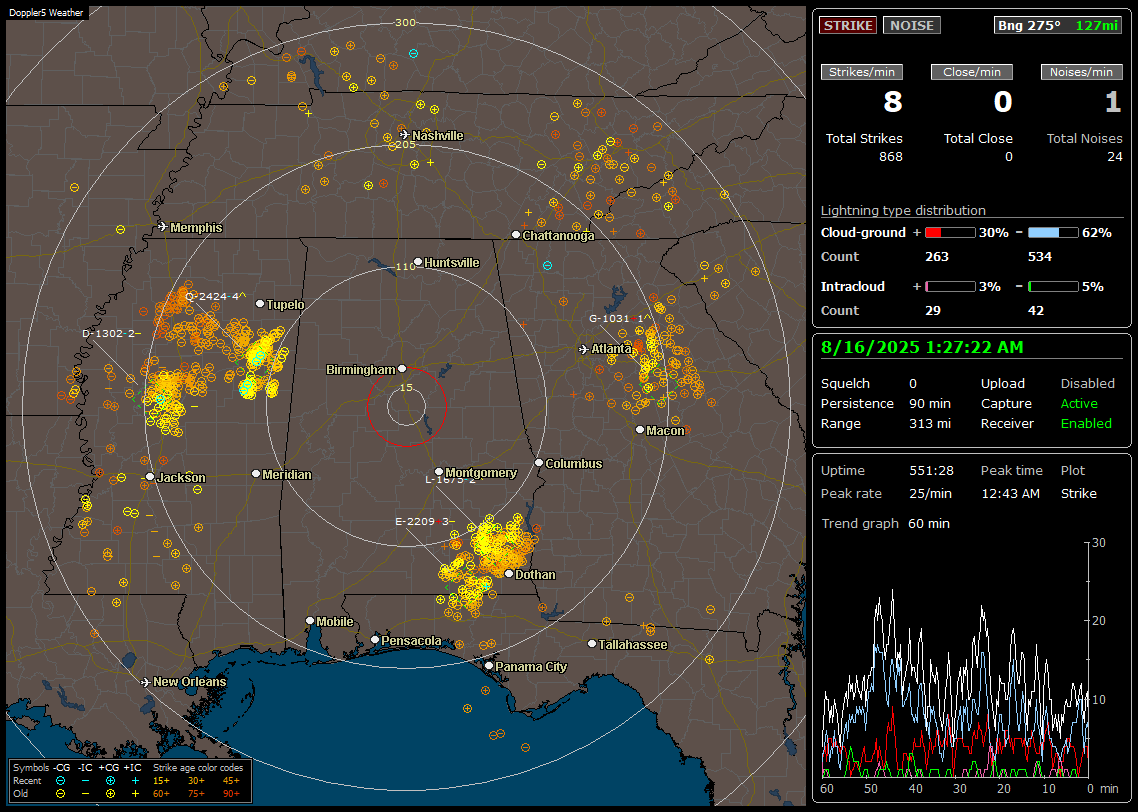
Task: Click the Squelch value 0
Action: point(913,383)
